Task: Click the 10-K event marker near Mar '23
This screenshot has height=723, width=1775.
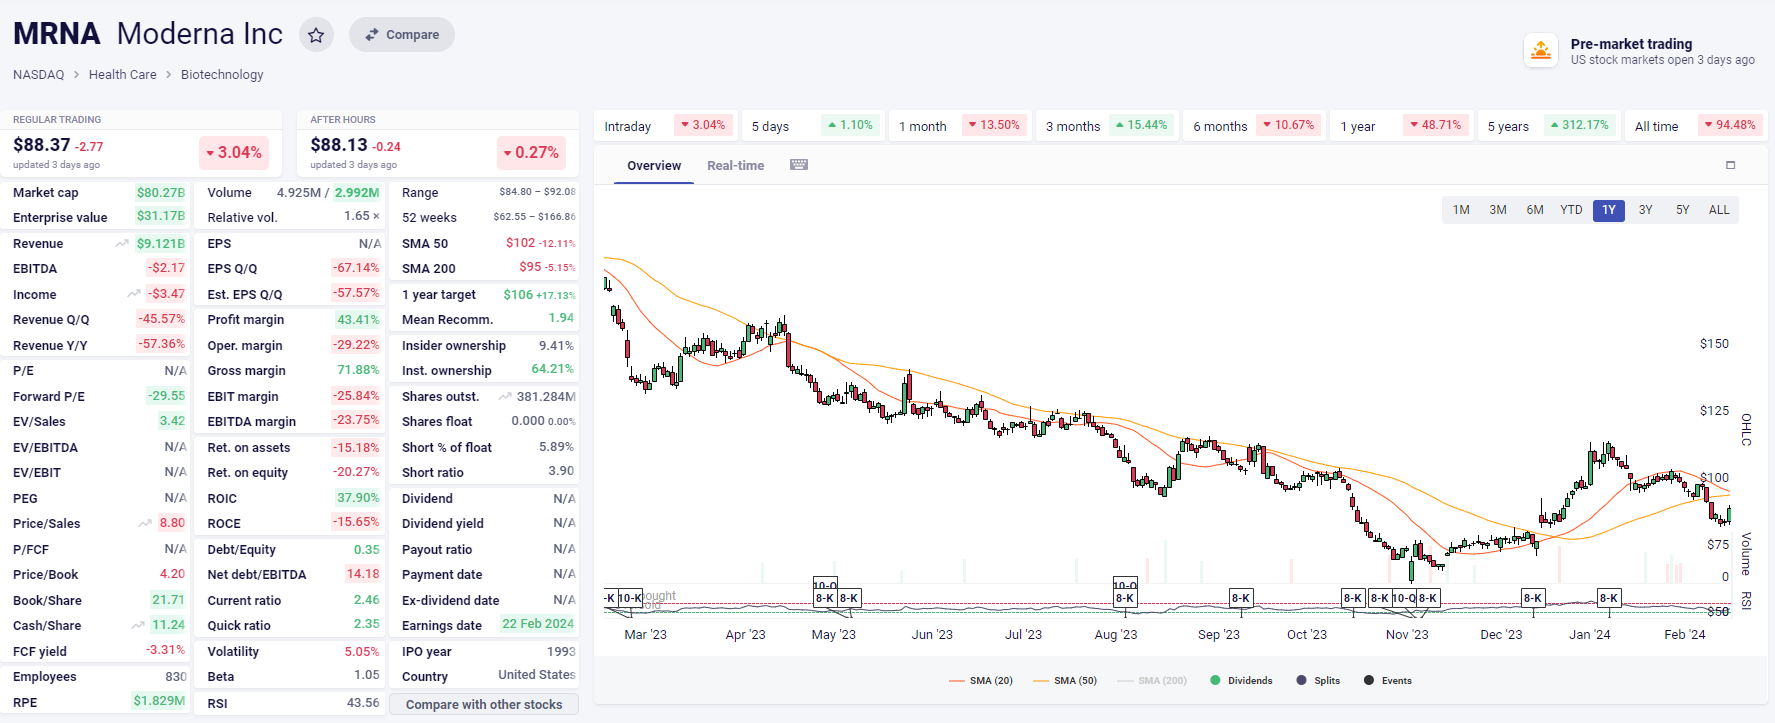Action: coord(630,598)
